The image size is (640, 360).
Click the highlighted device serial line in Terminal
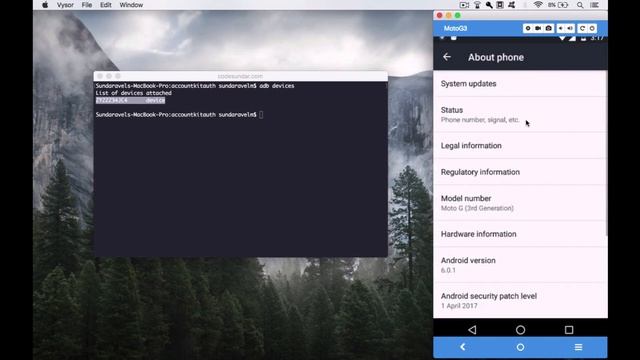point(130,100)
